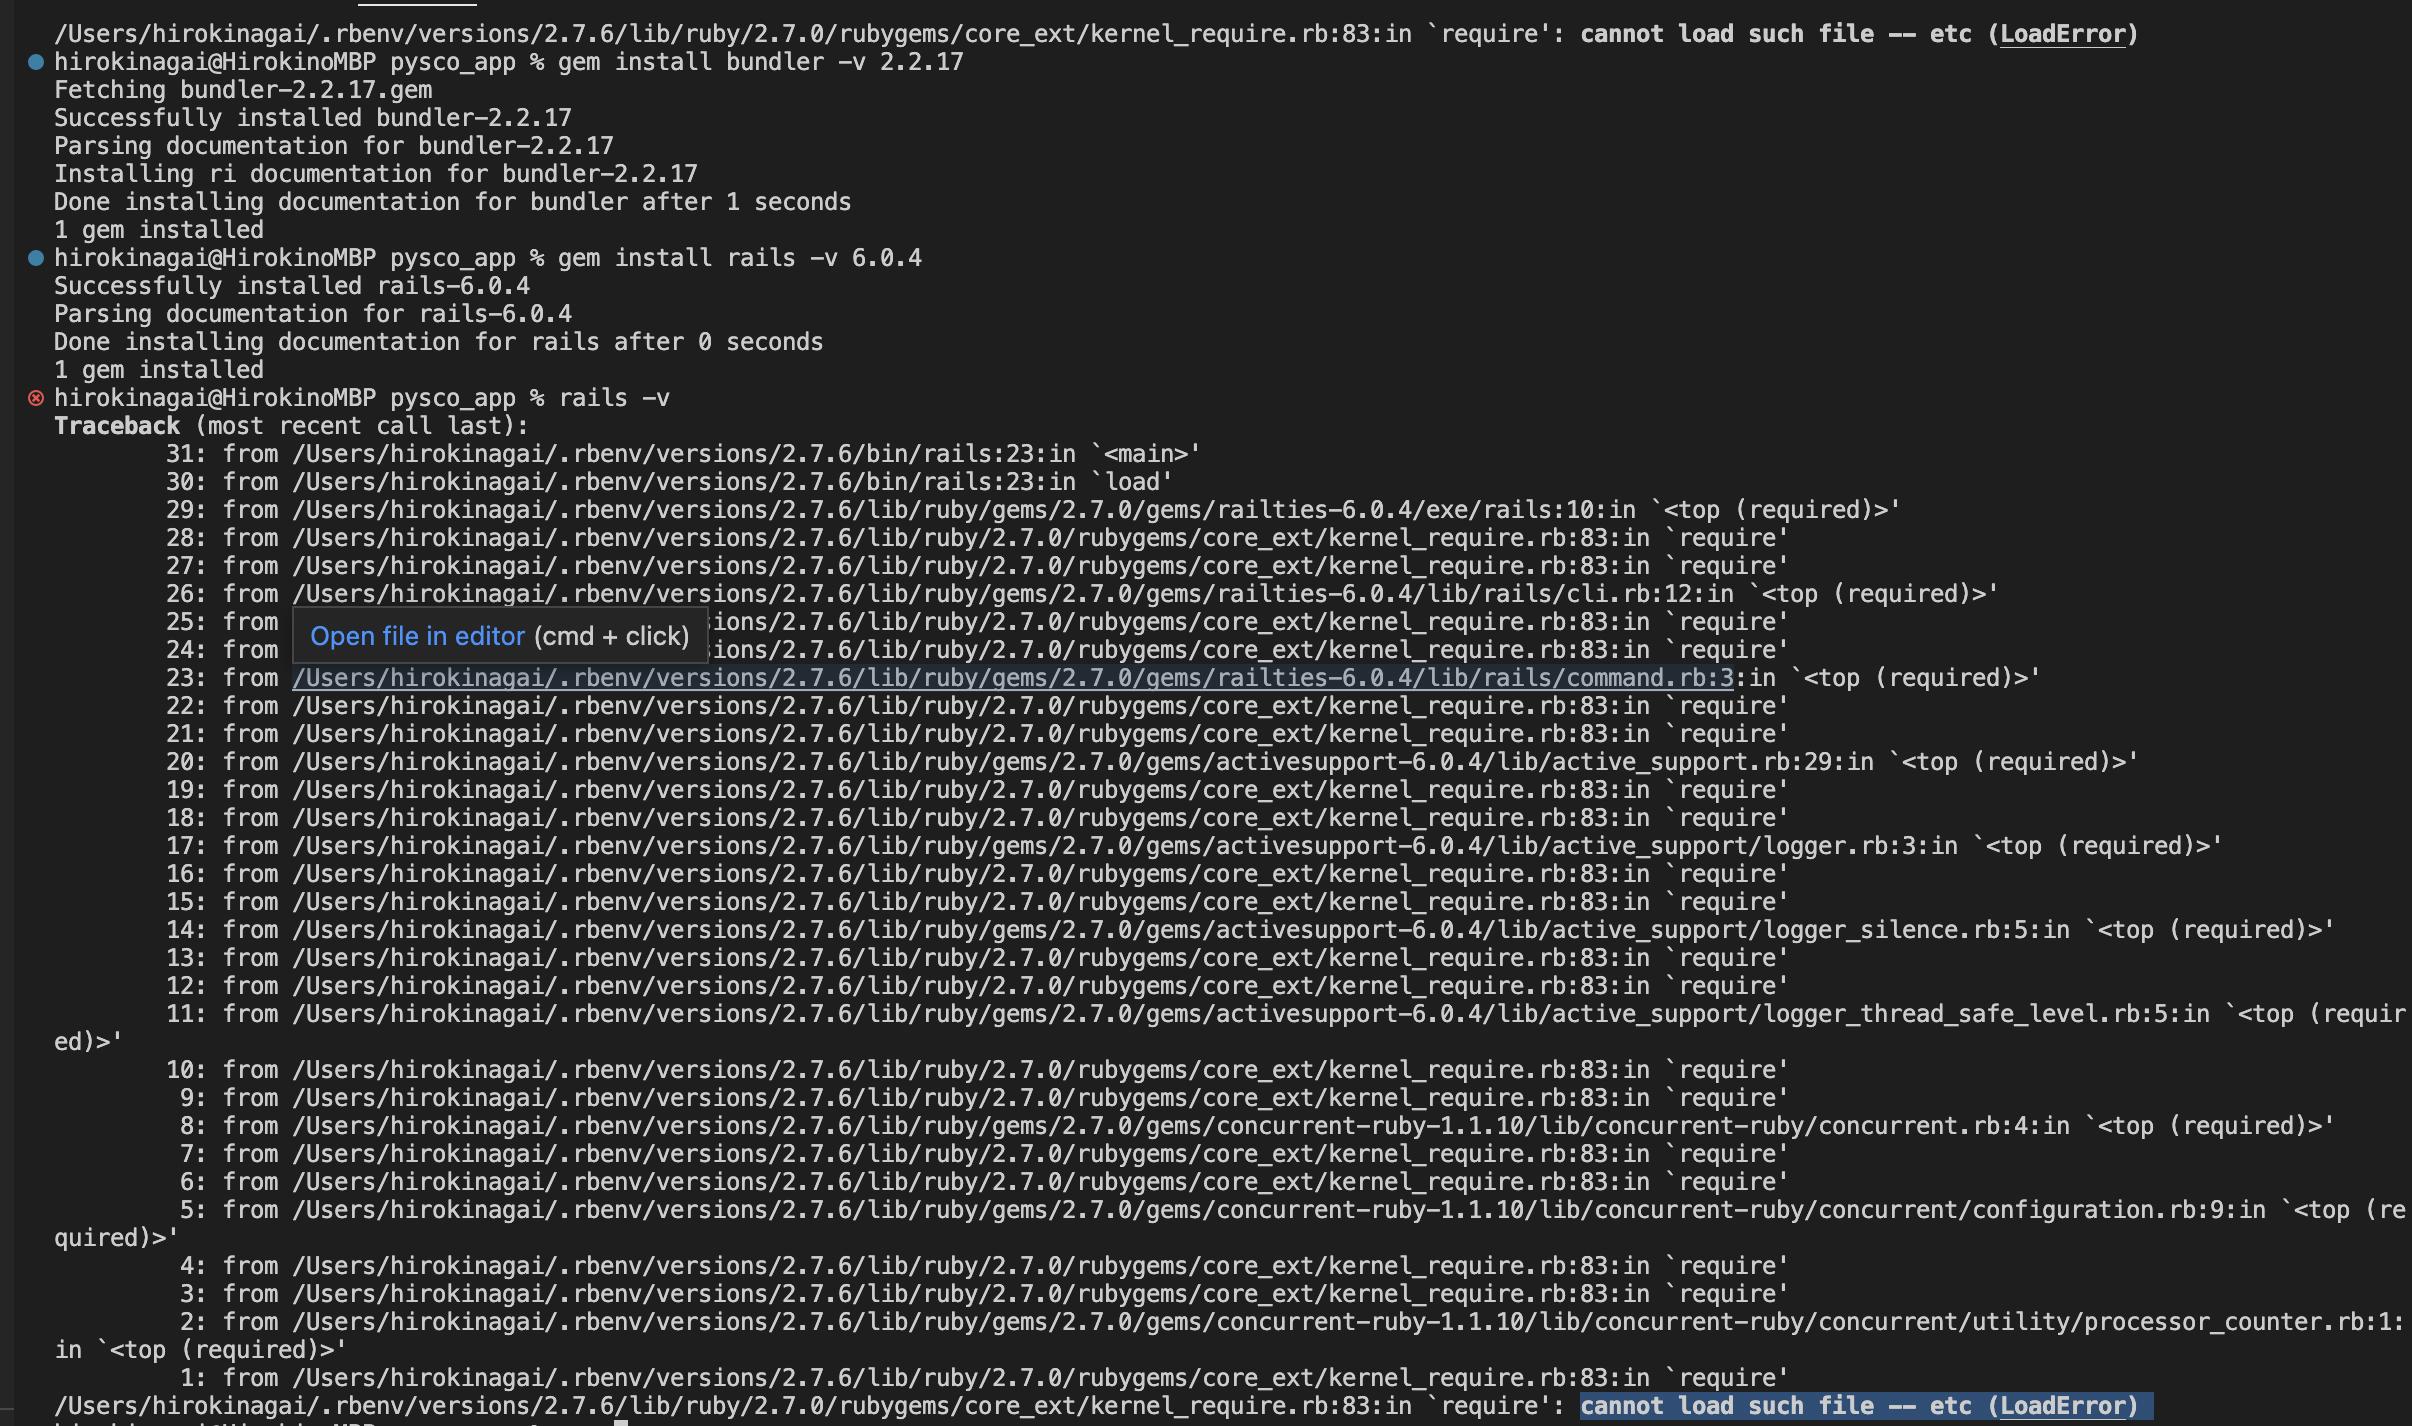Click 'Successfully installed rails-6.0.4' output line
This screenshot has height=1426, width=2412.
[x=292, y=286]
